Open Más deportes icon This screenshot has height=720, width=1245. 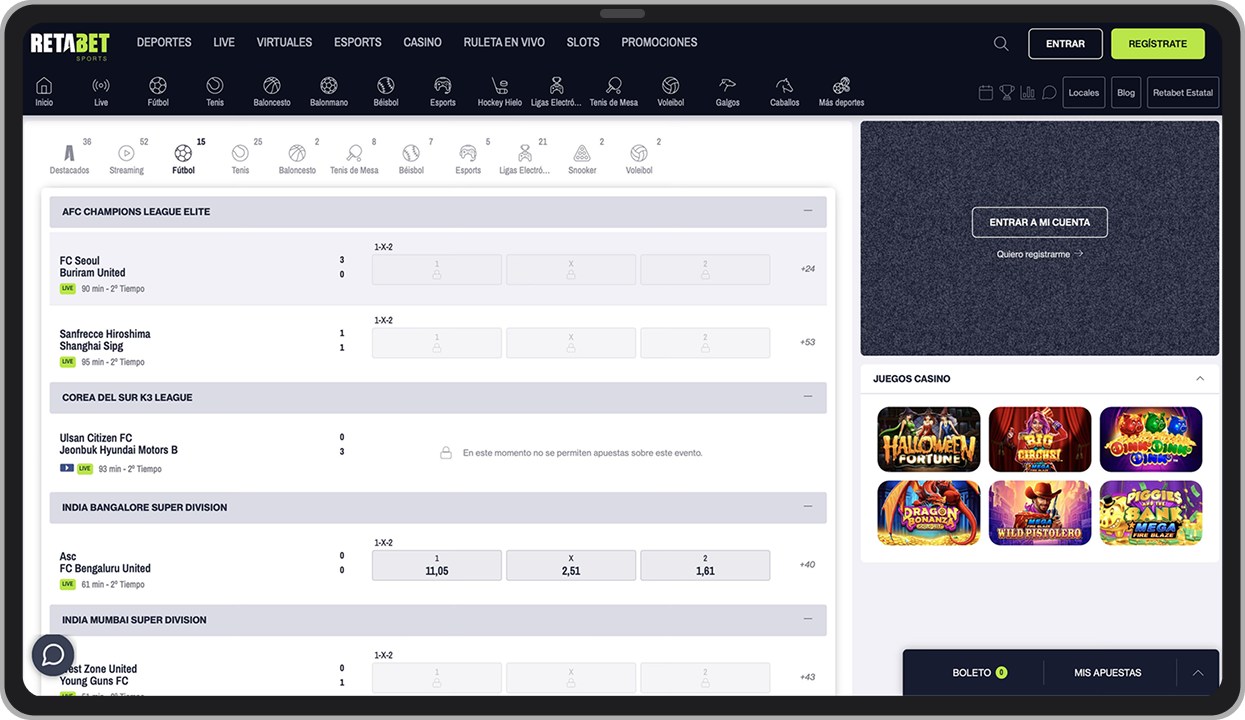pyautogui.click(x=842, y=92)
